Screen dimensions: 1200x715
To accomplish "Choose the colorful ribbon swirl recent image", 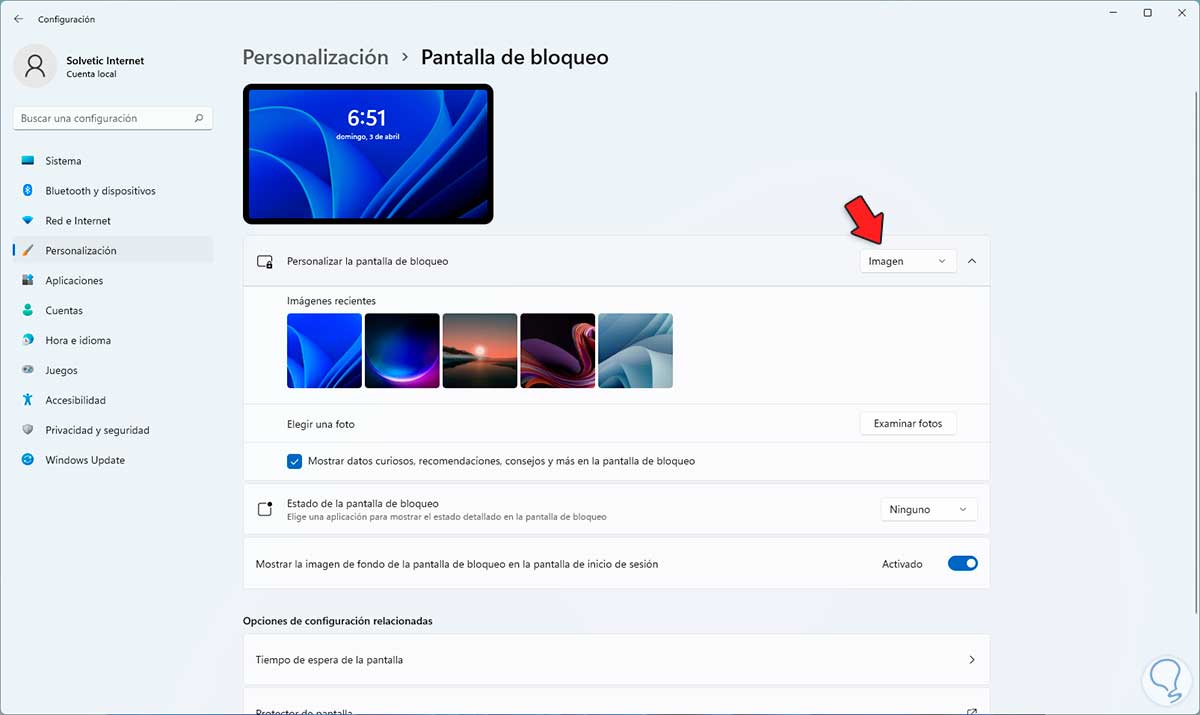I will pyautogui.click(x=558, y=351).
